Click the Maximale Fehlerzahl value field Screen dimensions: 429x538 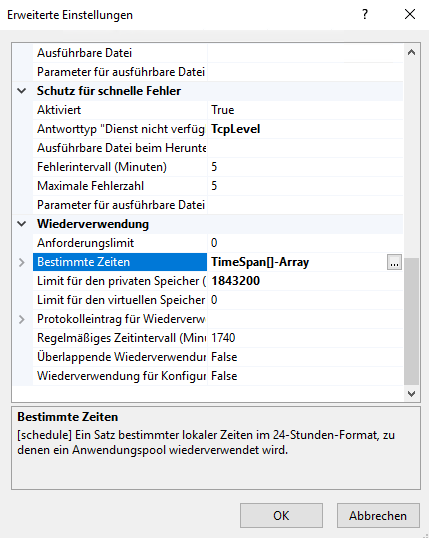click(x=305, y=186)
